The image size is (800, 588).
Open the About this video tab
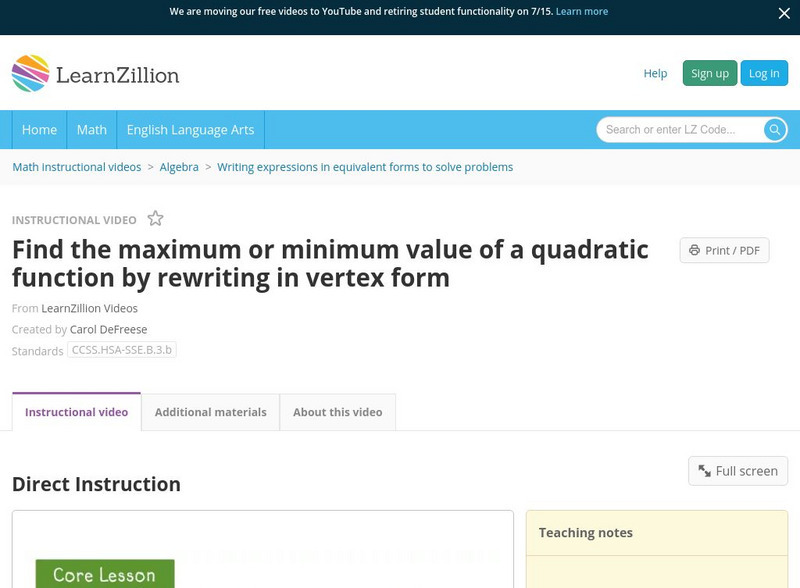coord(336,411)
